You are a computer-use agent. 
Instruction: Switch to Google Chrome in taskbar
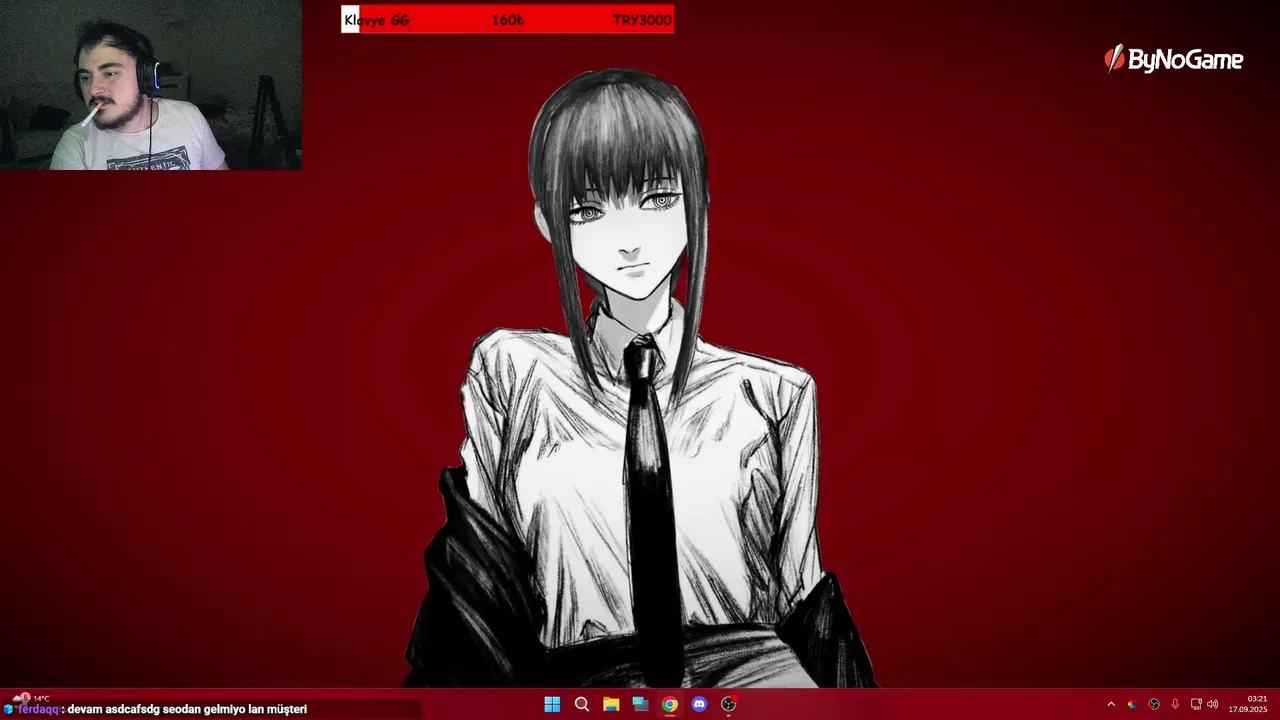670,704
